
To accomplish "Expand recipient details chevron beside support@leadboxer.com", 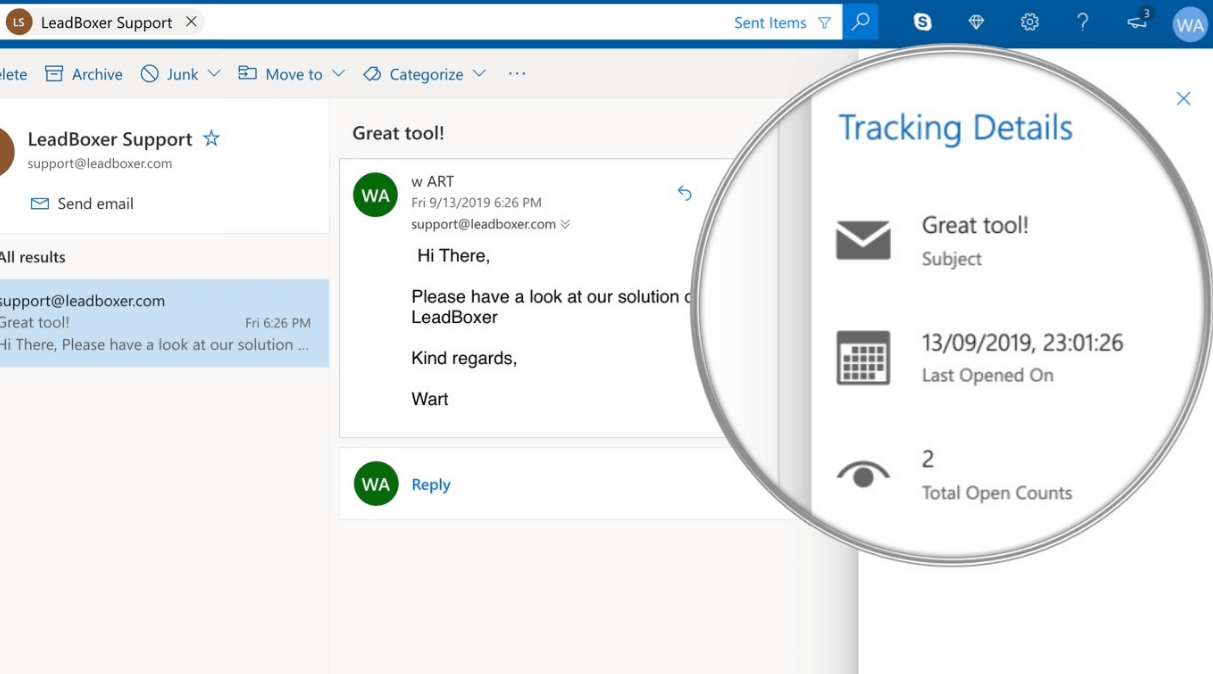I will click(x=565, y=224).
